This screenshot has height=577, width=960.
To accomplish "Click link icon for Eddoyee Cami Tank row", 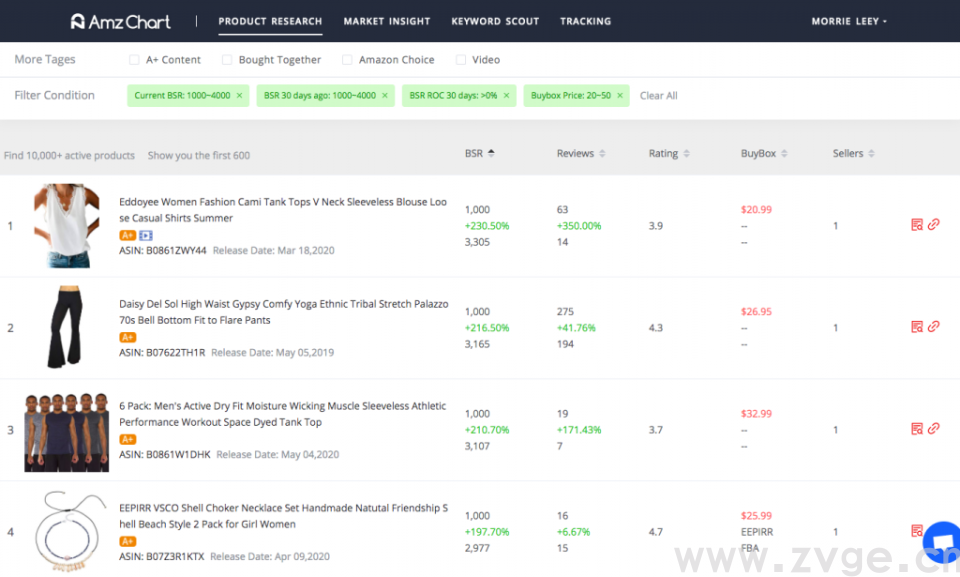I will (x=933, y=225).
